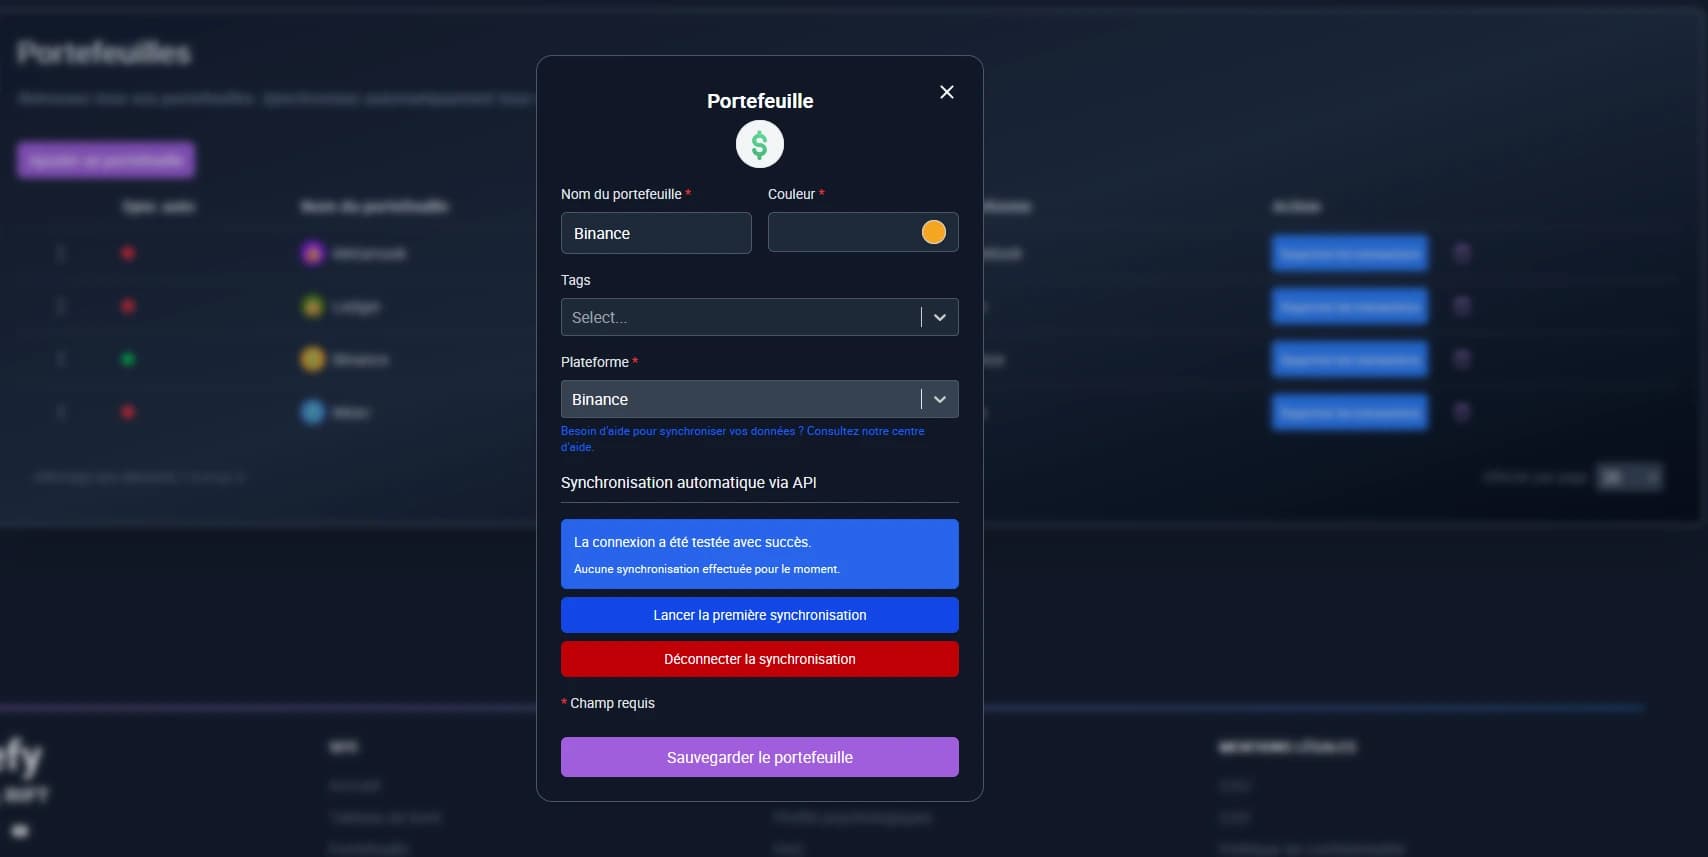Click the connection success message banner
Image resolution: width=1708 pixels, height=857 pixels.
(759, 554)
